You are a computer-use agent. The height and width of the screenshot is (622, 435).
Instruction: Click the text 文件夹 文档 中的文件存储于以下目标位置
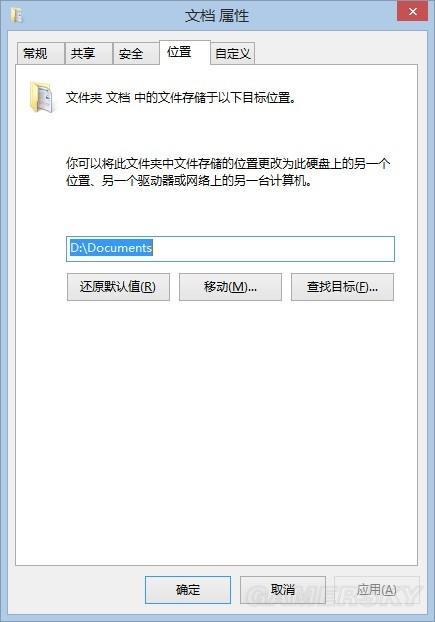click(x=181, y=98)
